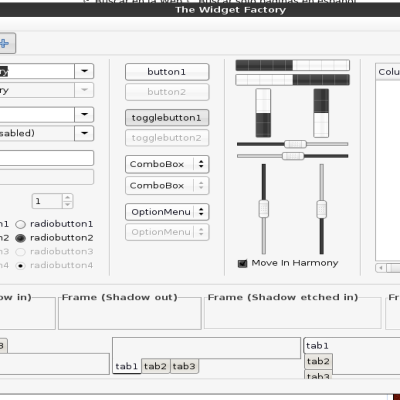400x400 pixels.
Task: Click the 'Frame (Shadow out)' label
Action: tap(120, 297)
